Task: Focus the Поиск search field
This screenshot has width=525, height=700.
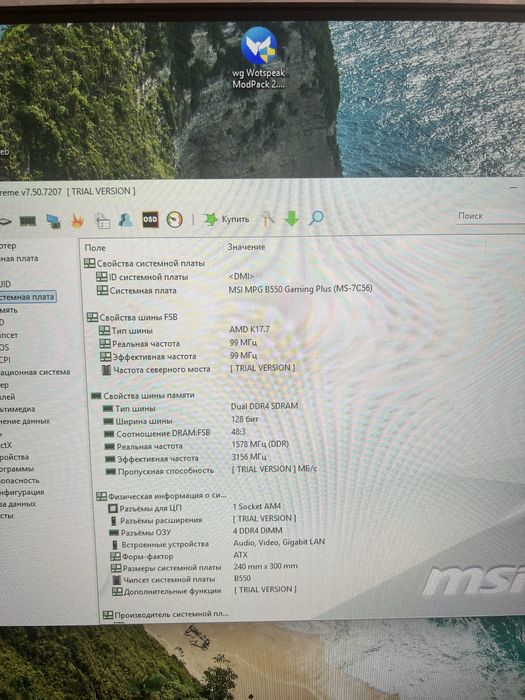Action: pos(490,216)
